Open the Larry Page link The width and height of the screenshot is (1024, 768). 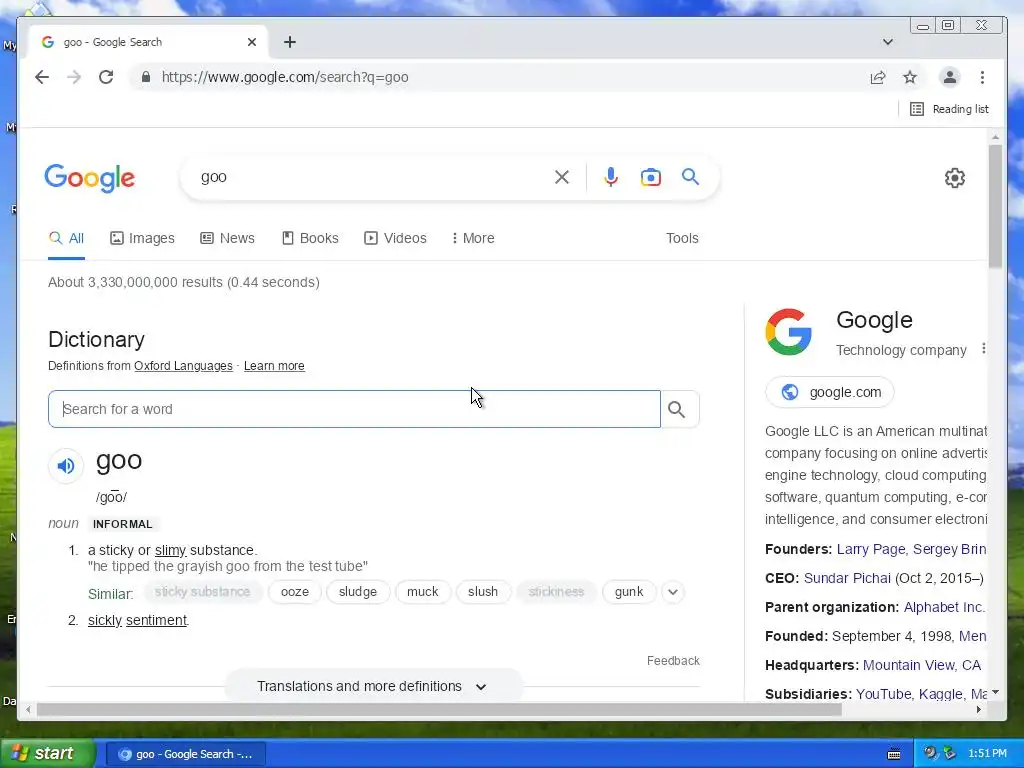tap(871, 549)
